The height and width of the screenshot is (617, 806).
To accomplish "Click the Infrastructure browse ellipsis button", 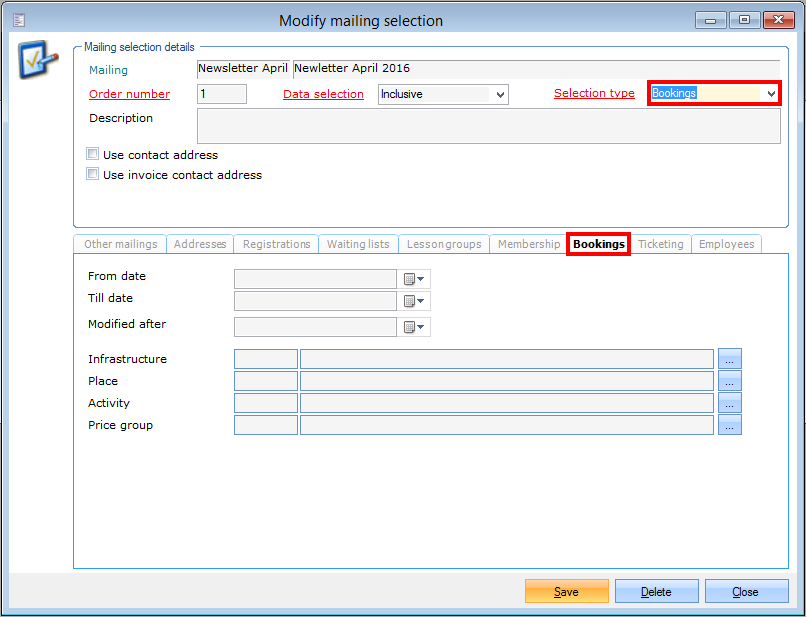I will [729, 359].
